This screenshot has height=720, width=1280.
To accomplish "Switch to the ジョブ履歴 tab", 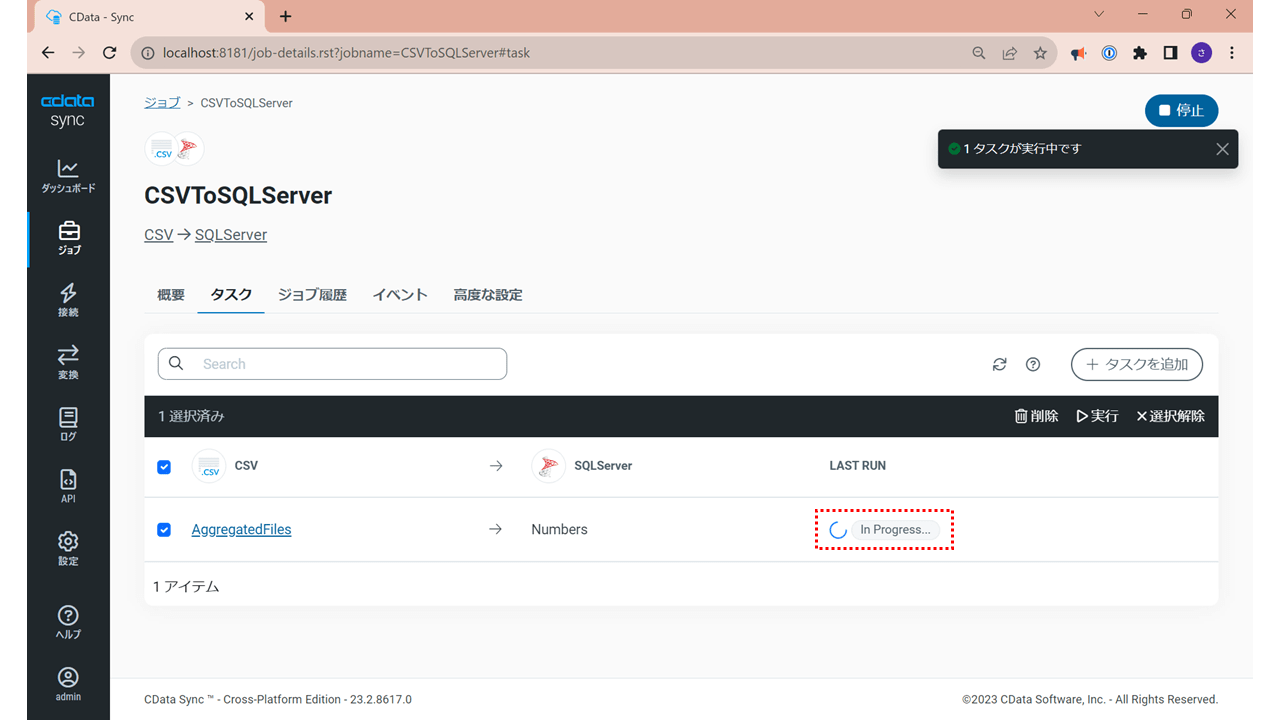I will click(312, 295).
